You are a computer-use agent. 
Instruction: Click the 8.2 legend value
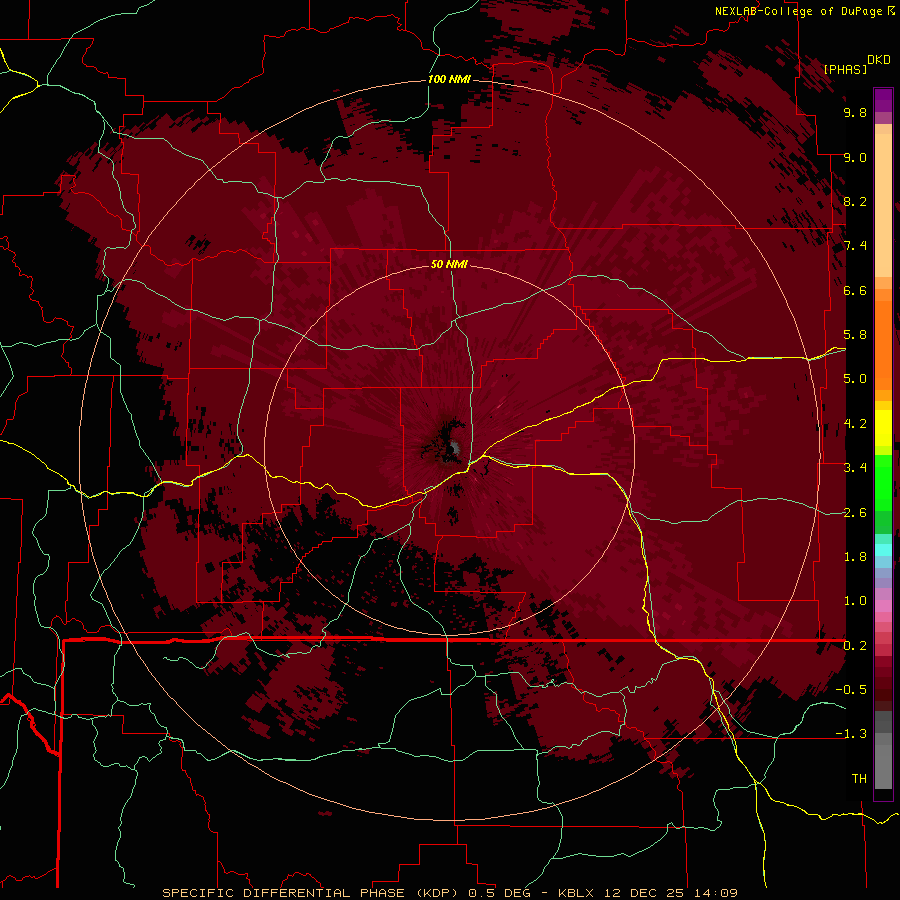pyautogui.click(x=855, y=201)
